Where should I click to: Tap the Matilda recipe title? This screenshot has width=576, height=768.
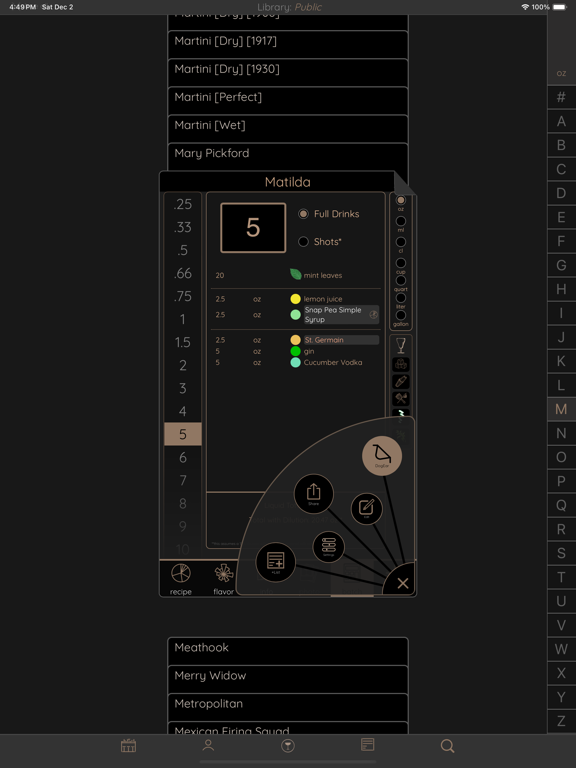(x=288, y=182)
